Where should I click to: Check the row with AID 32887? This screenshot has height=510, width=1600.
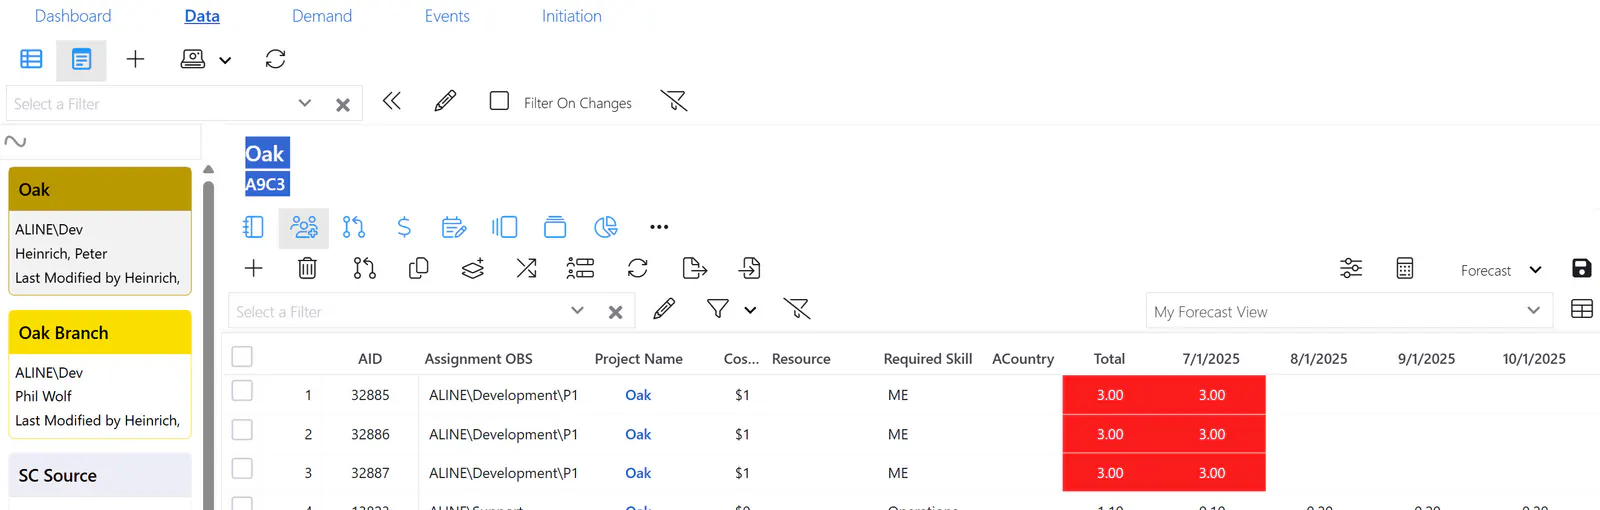[x=242, y=469]
